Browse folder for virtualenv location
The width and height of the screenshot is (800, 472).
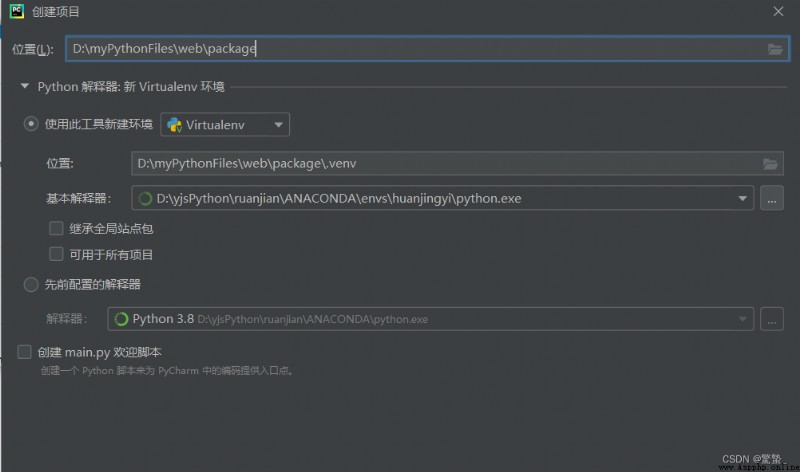[x=770, y=164]
